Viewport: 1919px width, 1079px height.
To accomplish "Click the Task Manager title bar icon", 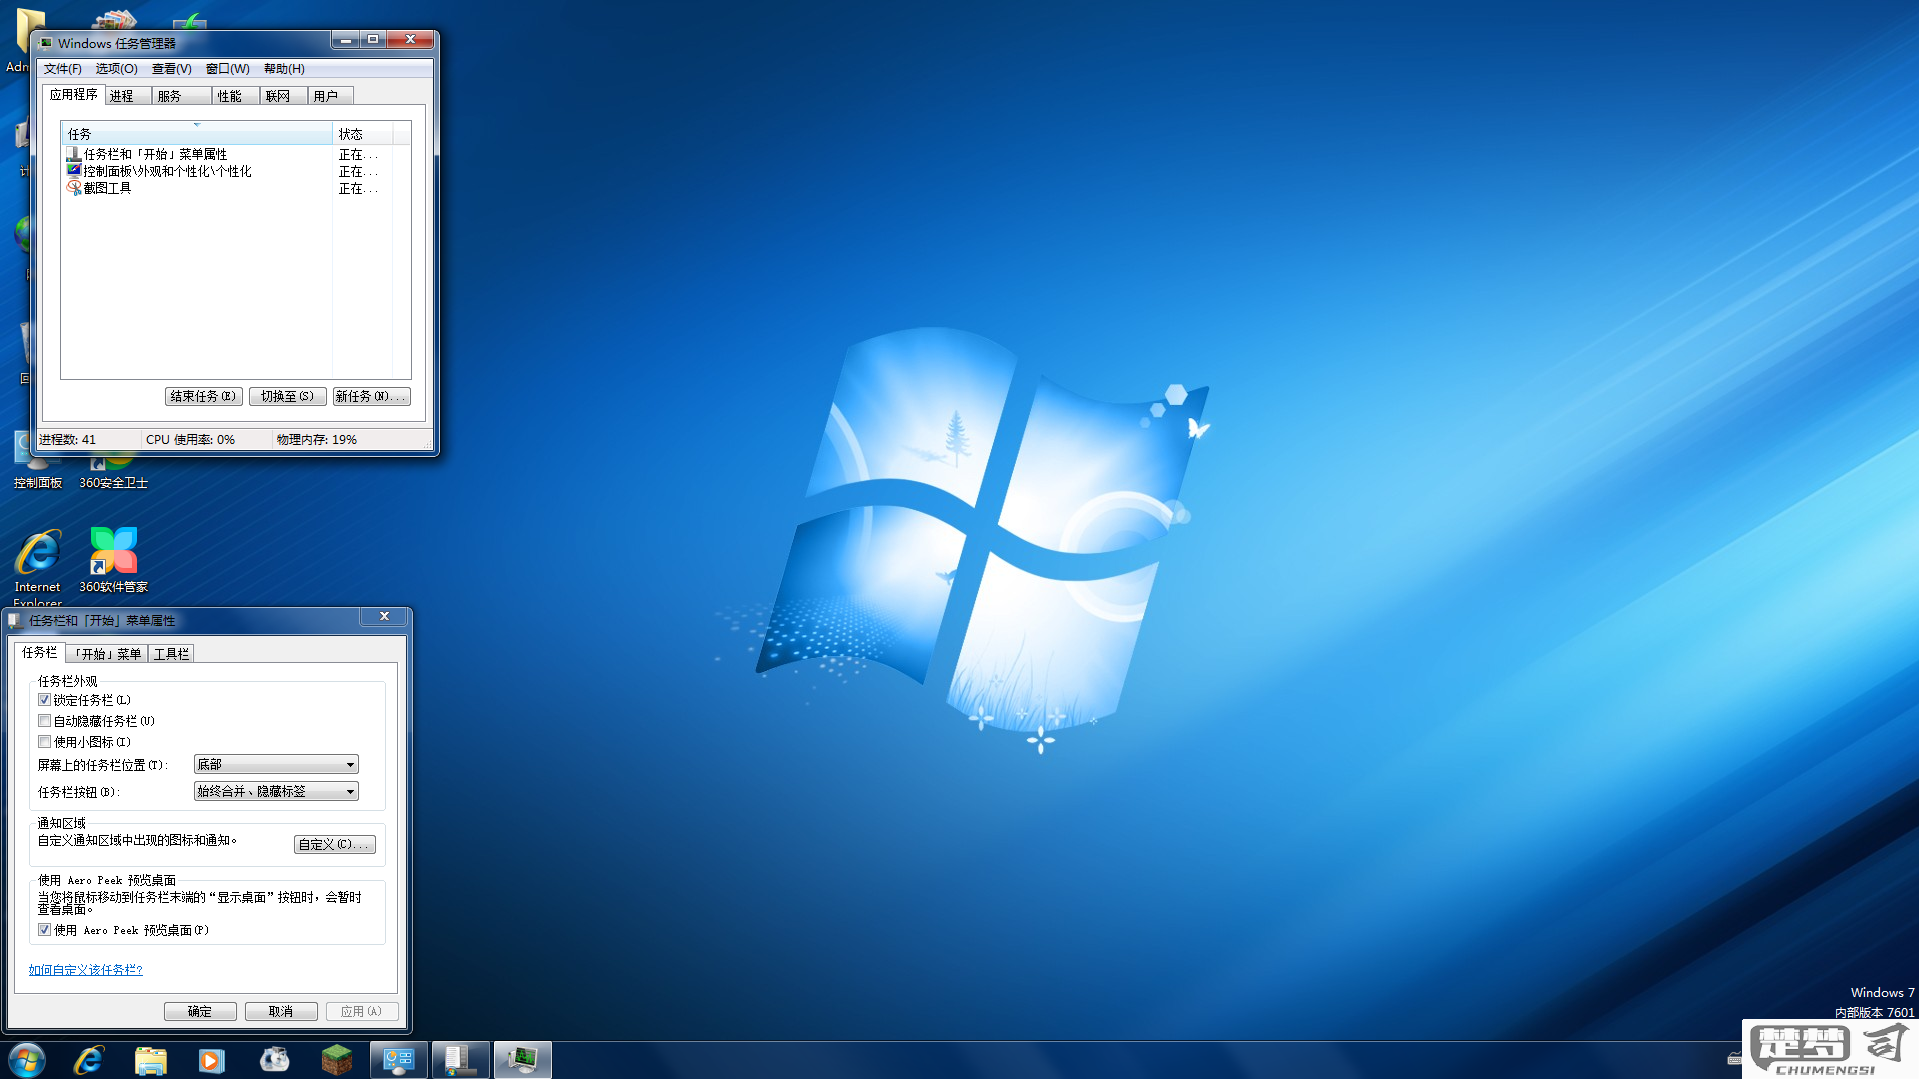I will click(46, 43).
